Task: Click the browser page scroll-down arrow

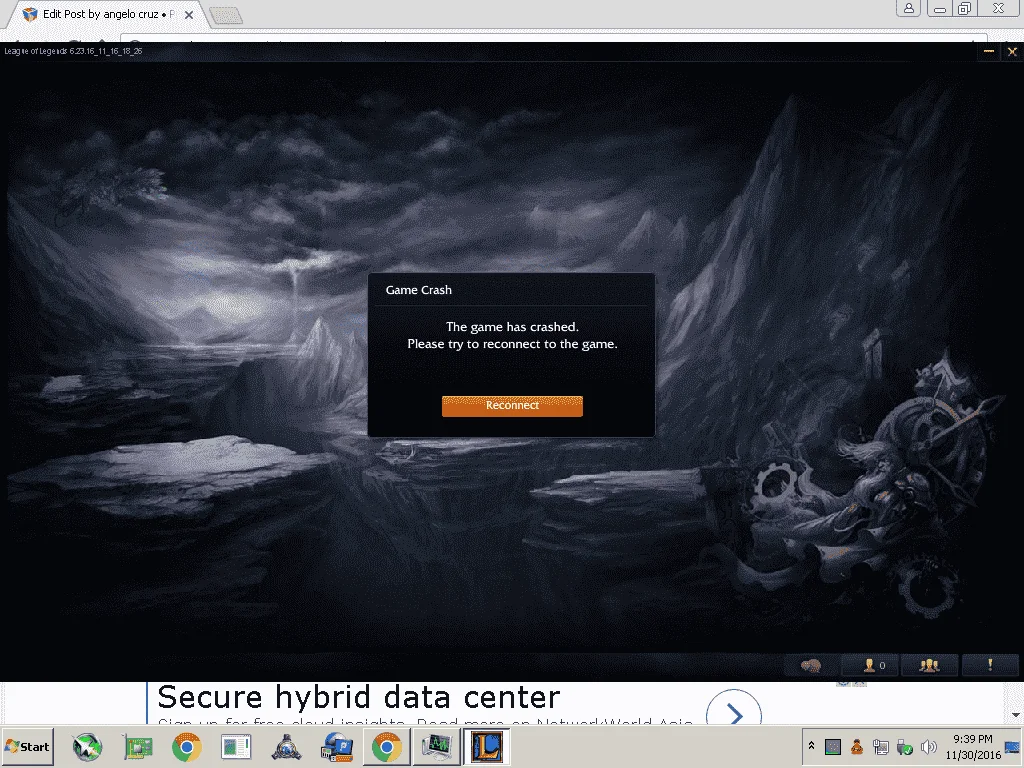Action: [1017, 715]
